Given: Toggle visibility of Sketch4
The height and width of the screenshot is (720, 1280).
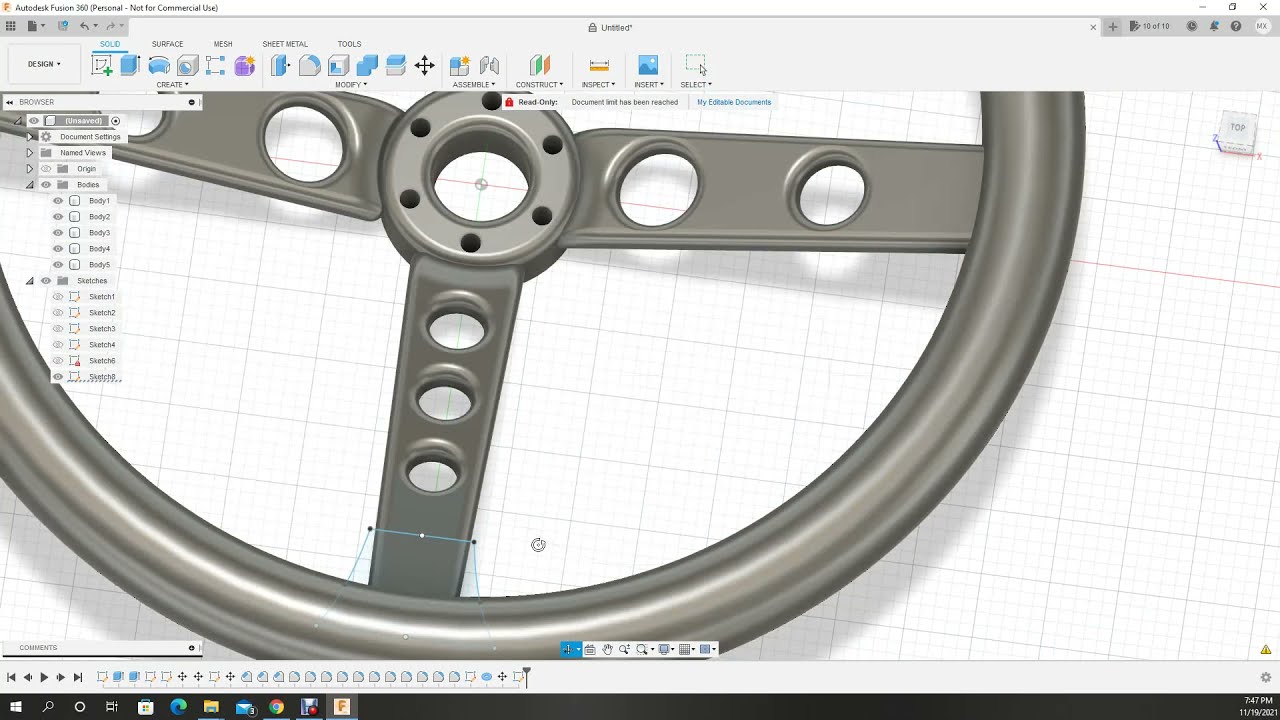Looking at the screenshot, I should 58,345.
